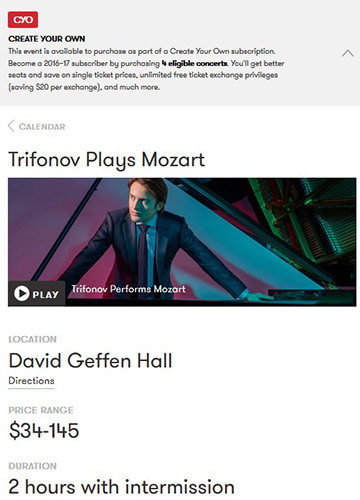Click the subscription description paragraph
The width and height of the screenshot is (360, 500).
click(146, 69)
